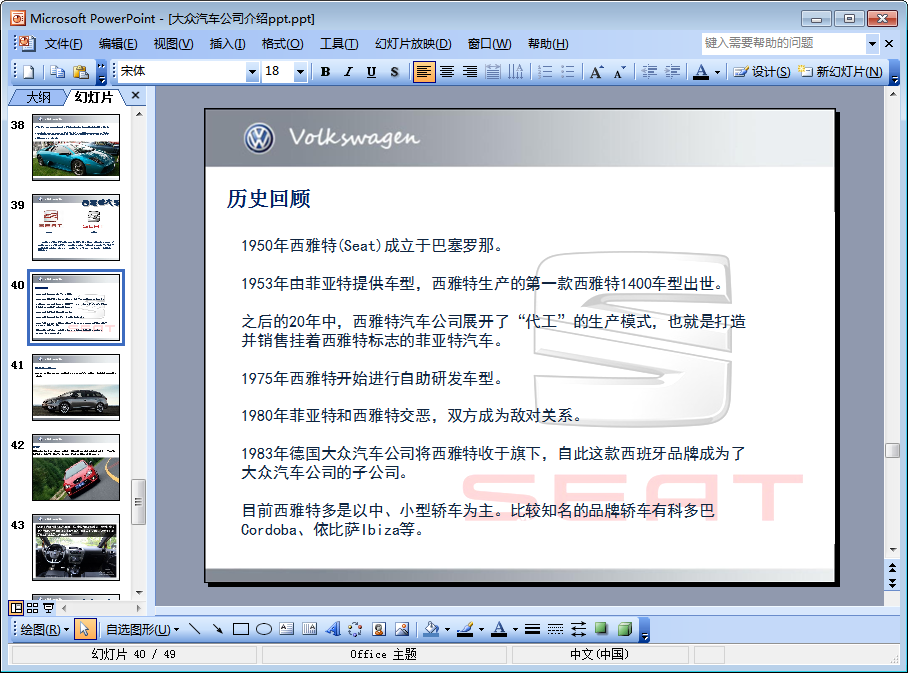
Task: Apply the Line Color brush
Action: click(x=465, y=629)
